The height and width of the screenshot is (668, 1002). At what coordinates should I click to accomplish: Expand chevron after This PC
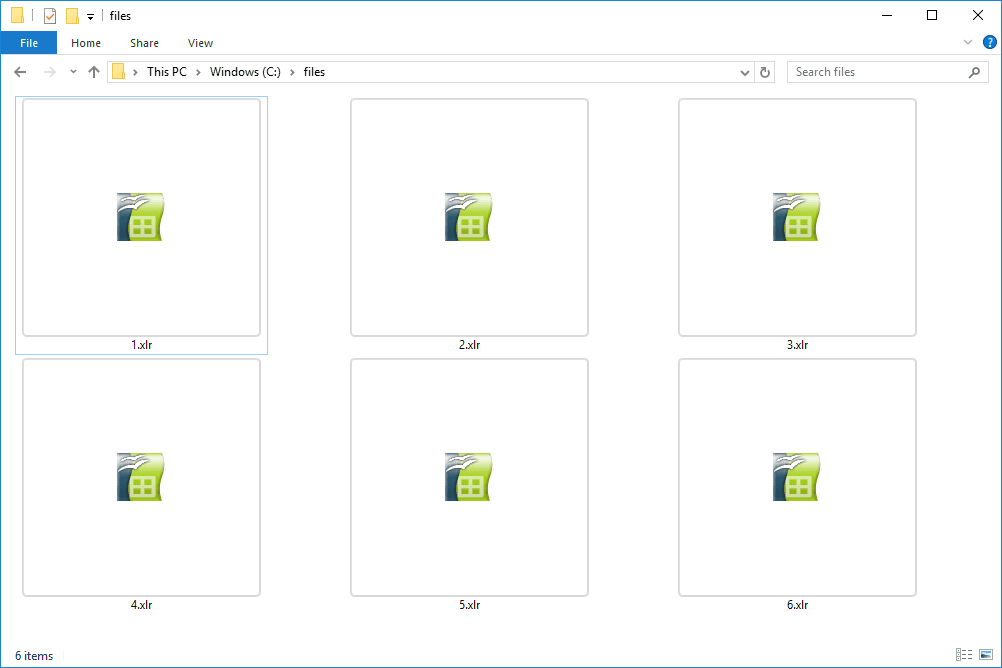pyautogui.click(x=198, y=72)
